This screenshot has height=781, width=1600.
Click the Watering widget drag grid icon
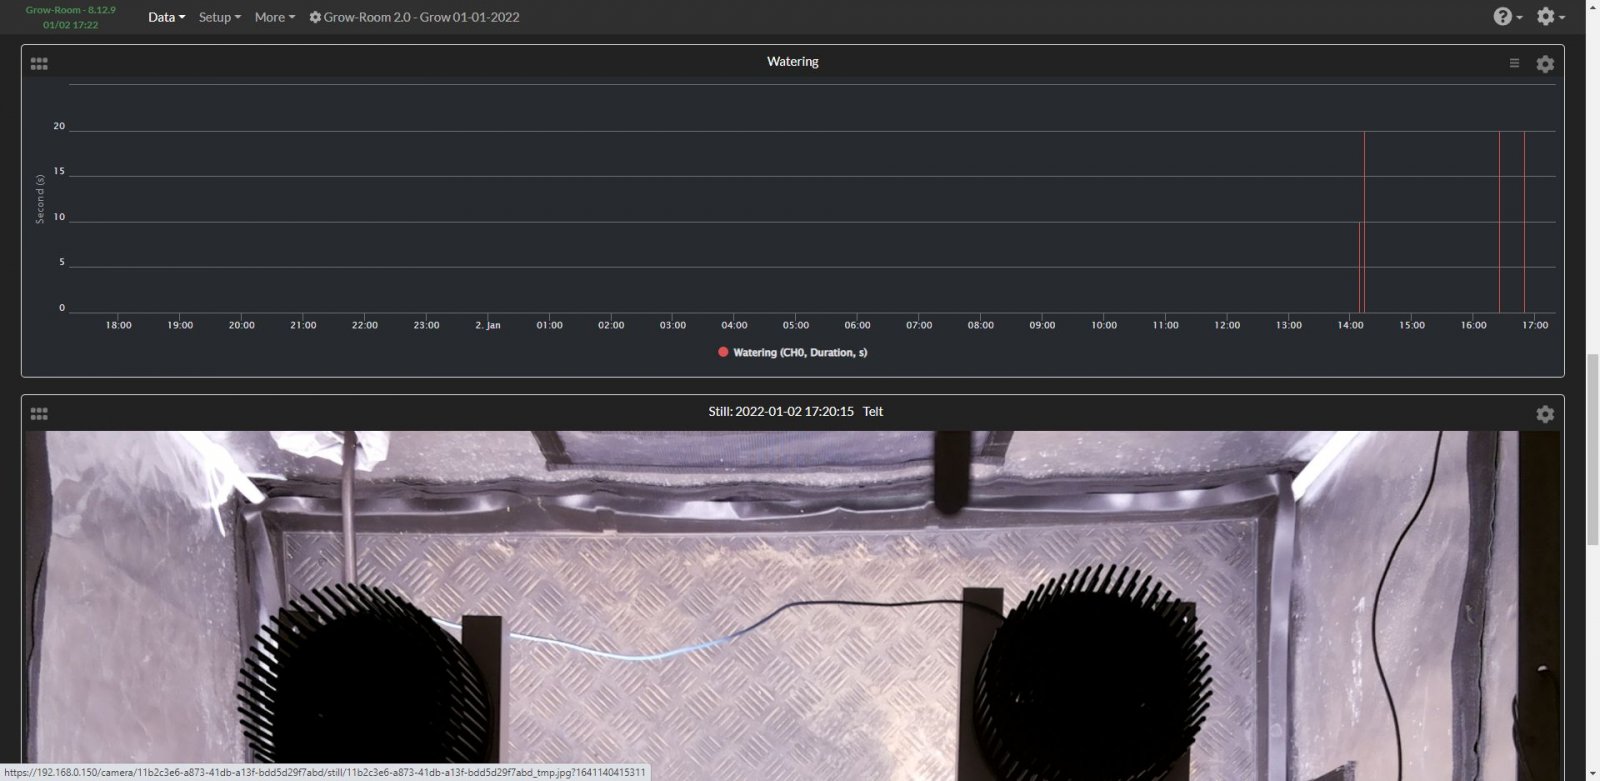tap(39, 63)
